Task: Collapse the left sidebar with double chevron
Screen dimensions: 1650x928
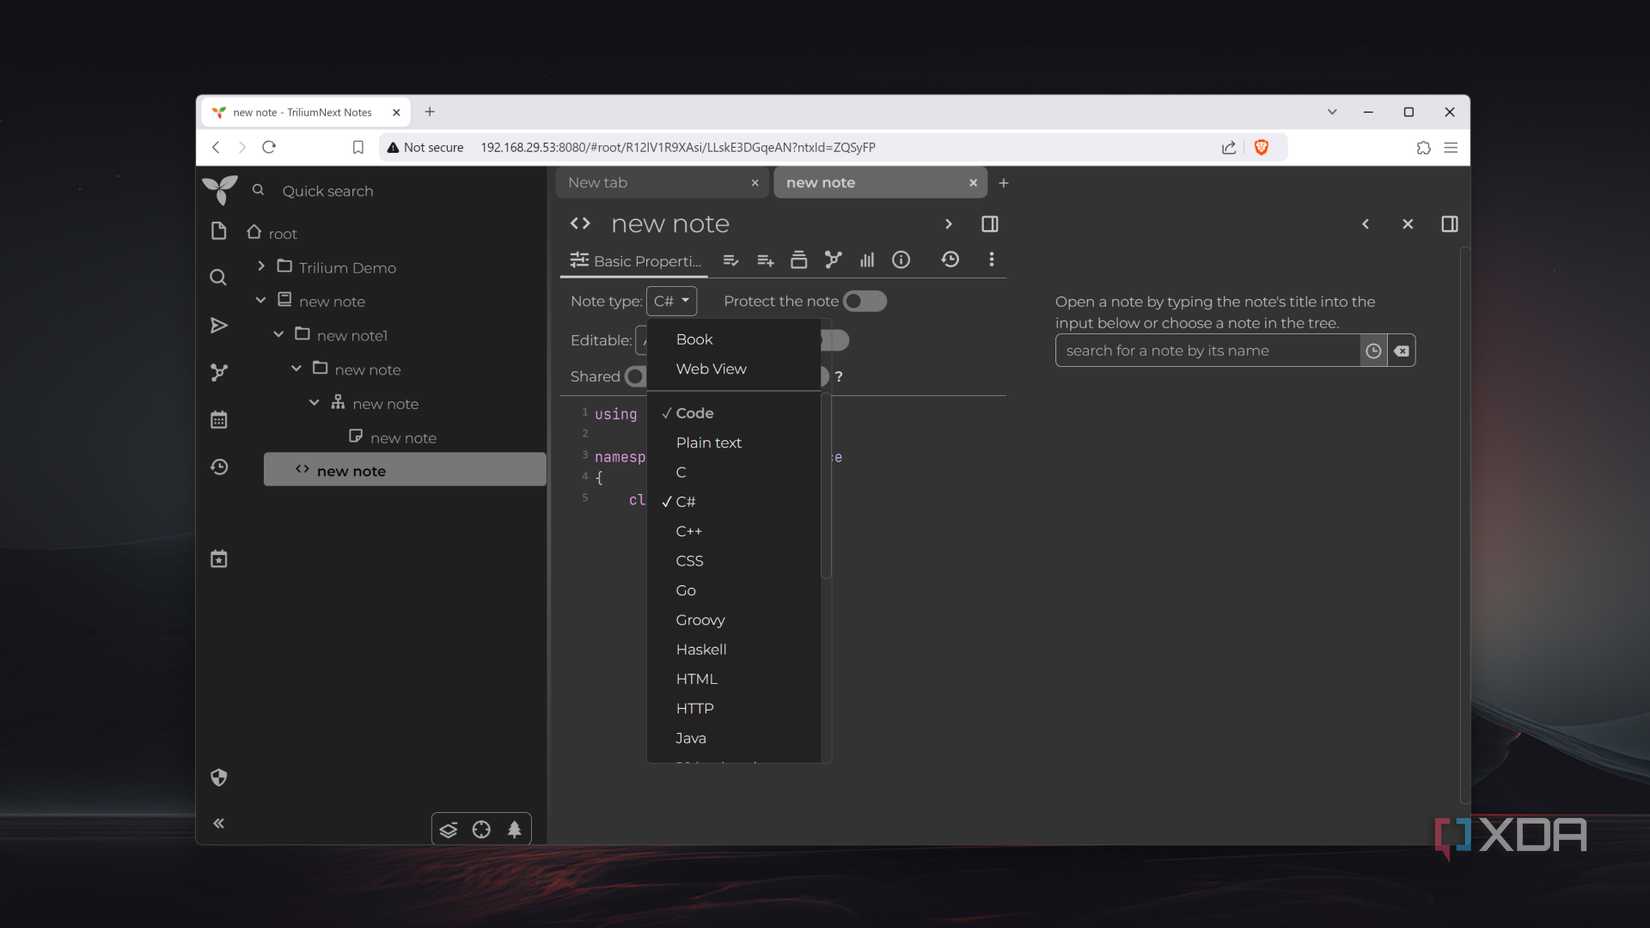Action: coord(218,823)
